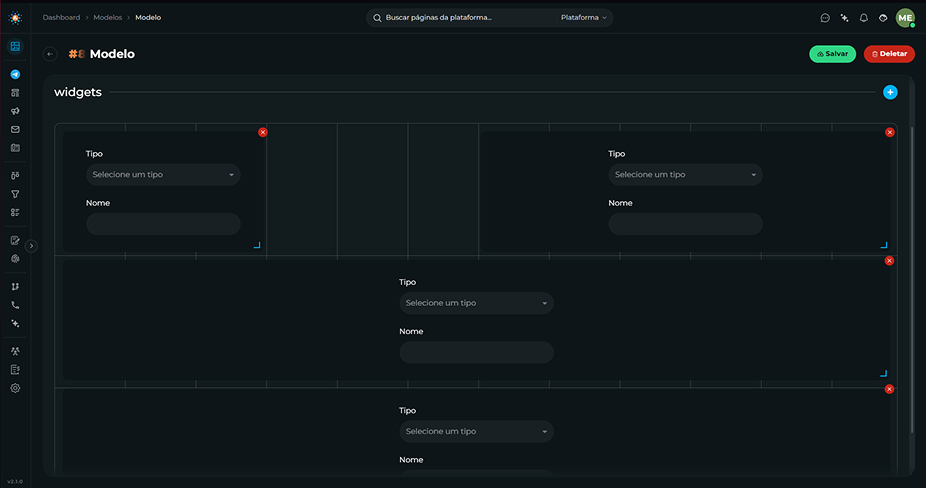The height and width of the screenshot is (488, 926).
Task: Open the Telegram paper-plane sidebar icon
Action: (15, 74)
